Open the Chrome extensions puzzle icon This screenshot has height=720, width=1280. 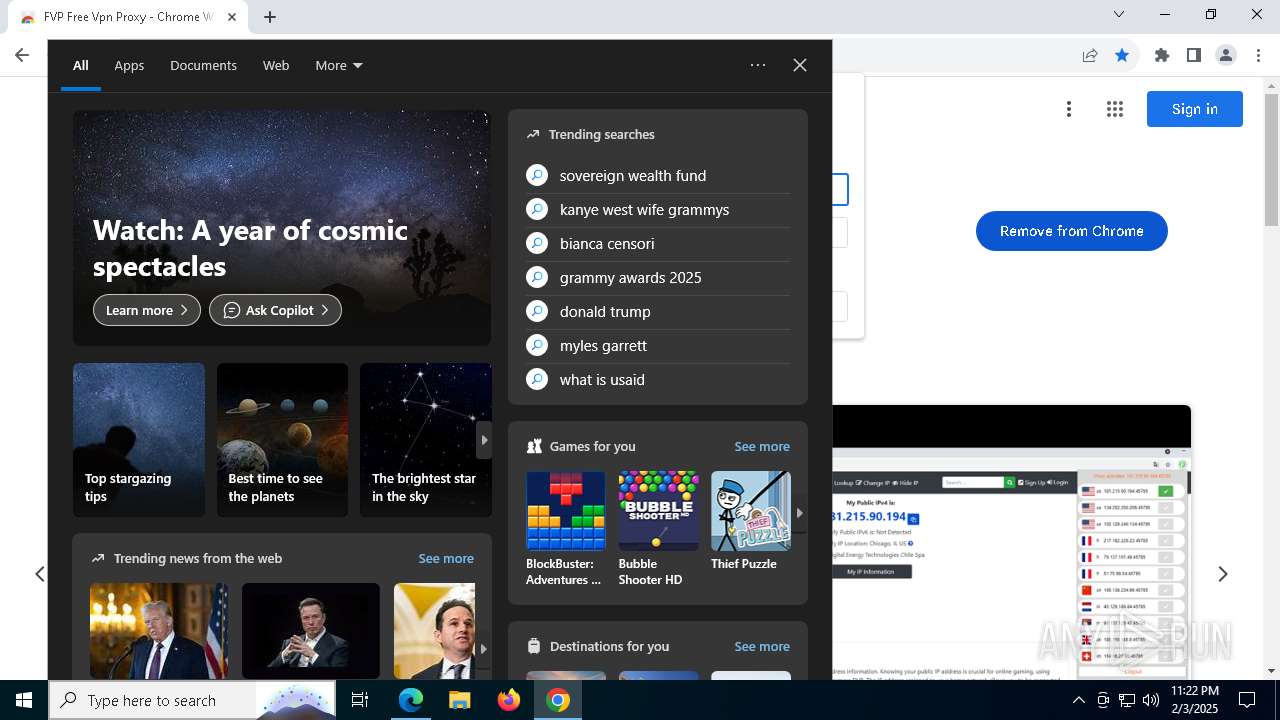tap(1162, 55)
